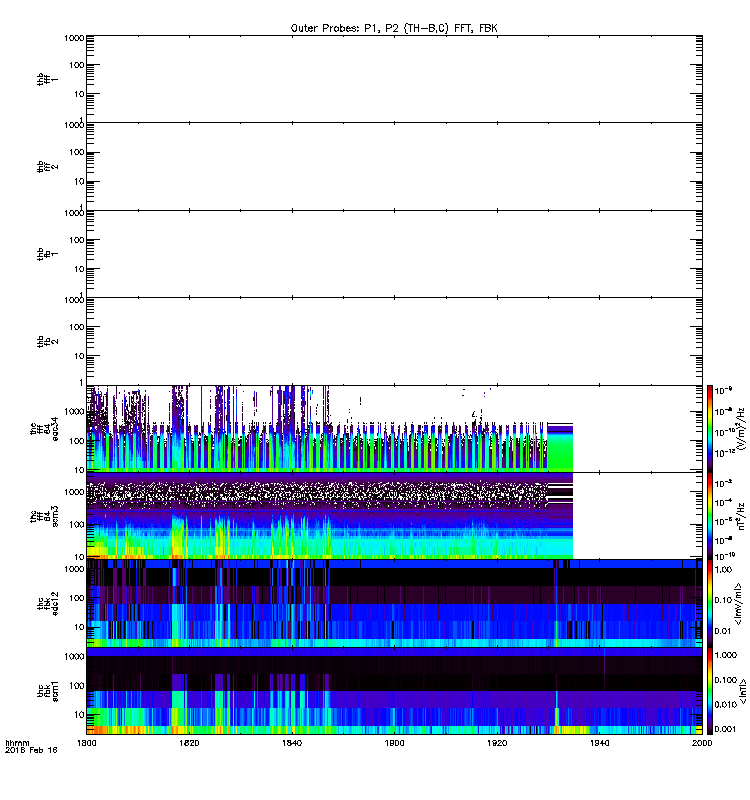
Task: Click the scm1 <|nT|> color bar
Action: pyautogui.click(x=710, y=691)
